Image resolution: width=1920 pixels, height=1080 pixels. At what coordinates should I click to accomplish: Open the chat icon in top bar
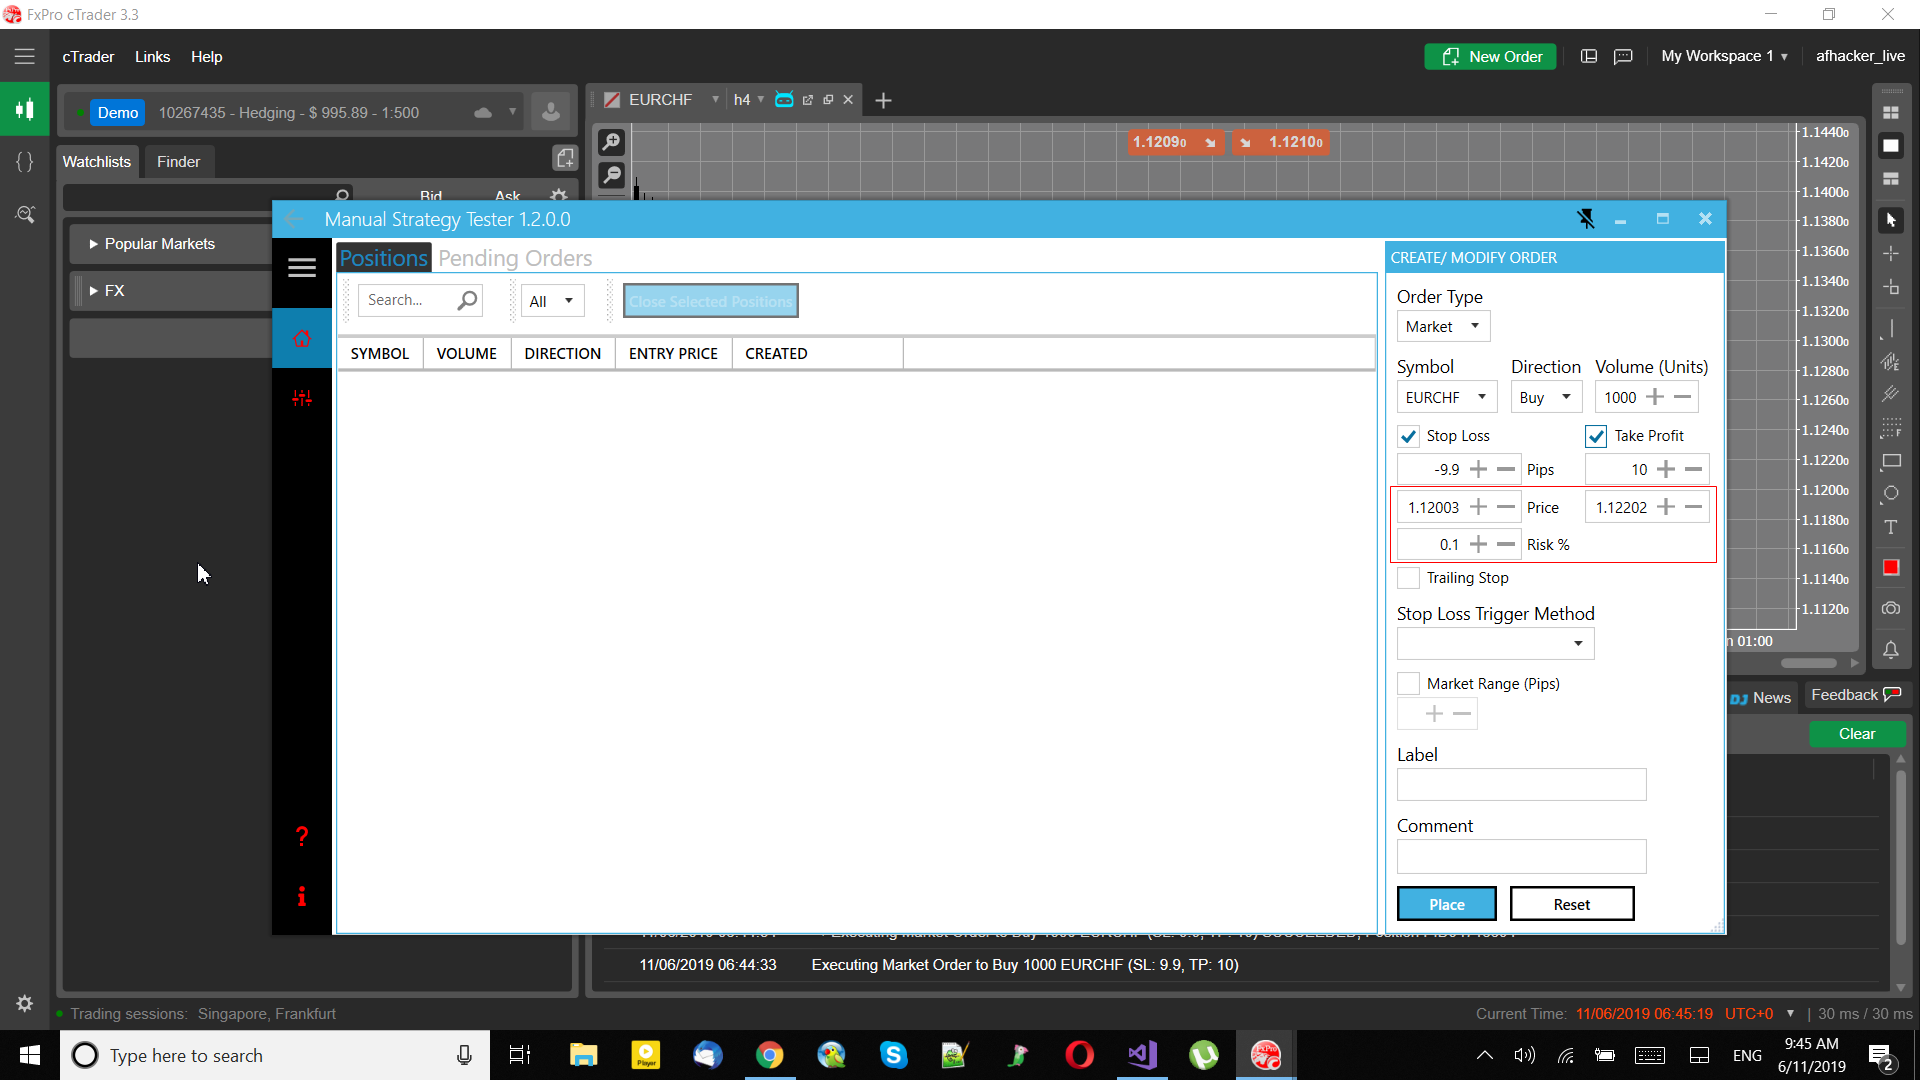click(x=1623, y=57)
